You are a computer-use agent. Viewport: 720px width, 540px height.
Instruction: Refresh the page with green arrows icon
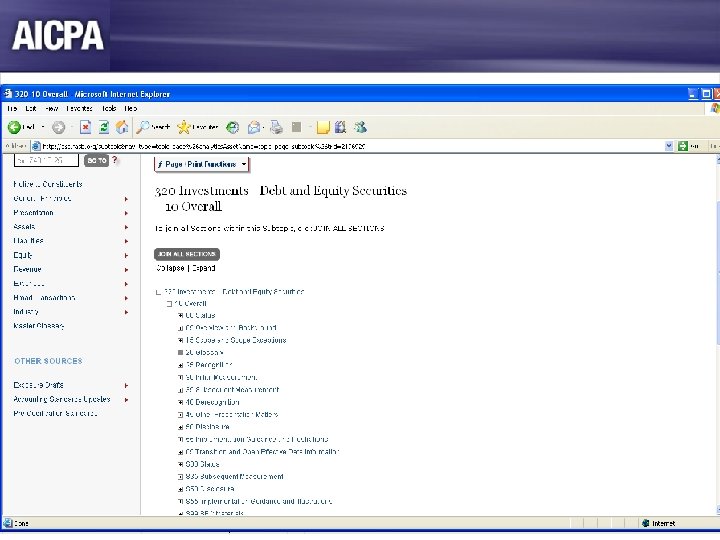[104, 127]
